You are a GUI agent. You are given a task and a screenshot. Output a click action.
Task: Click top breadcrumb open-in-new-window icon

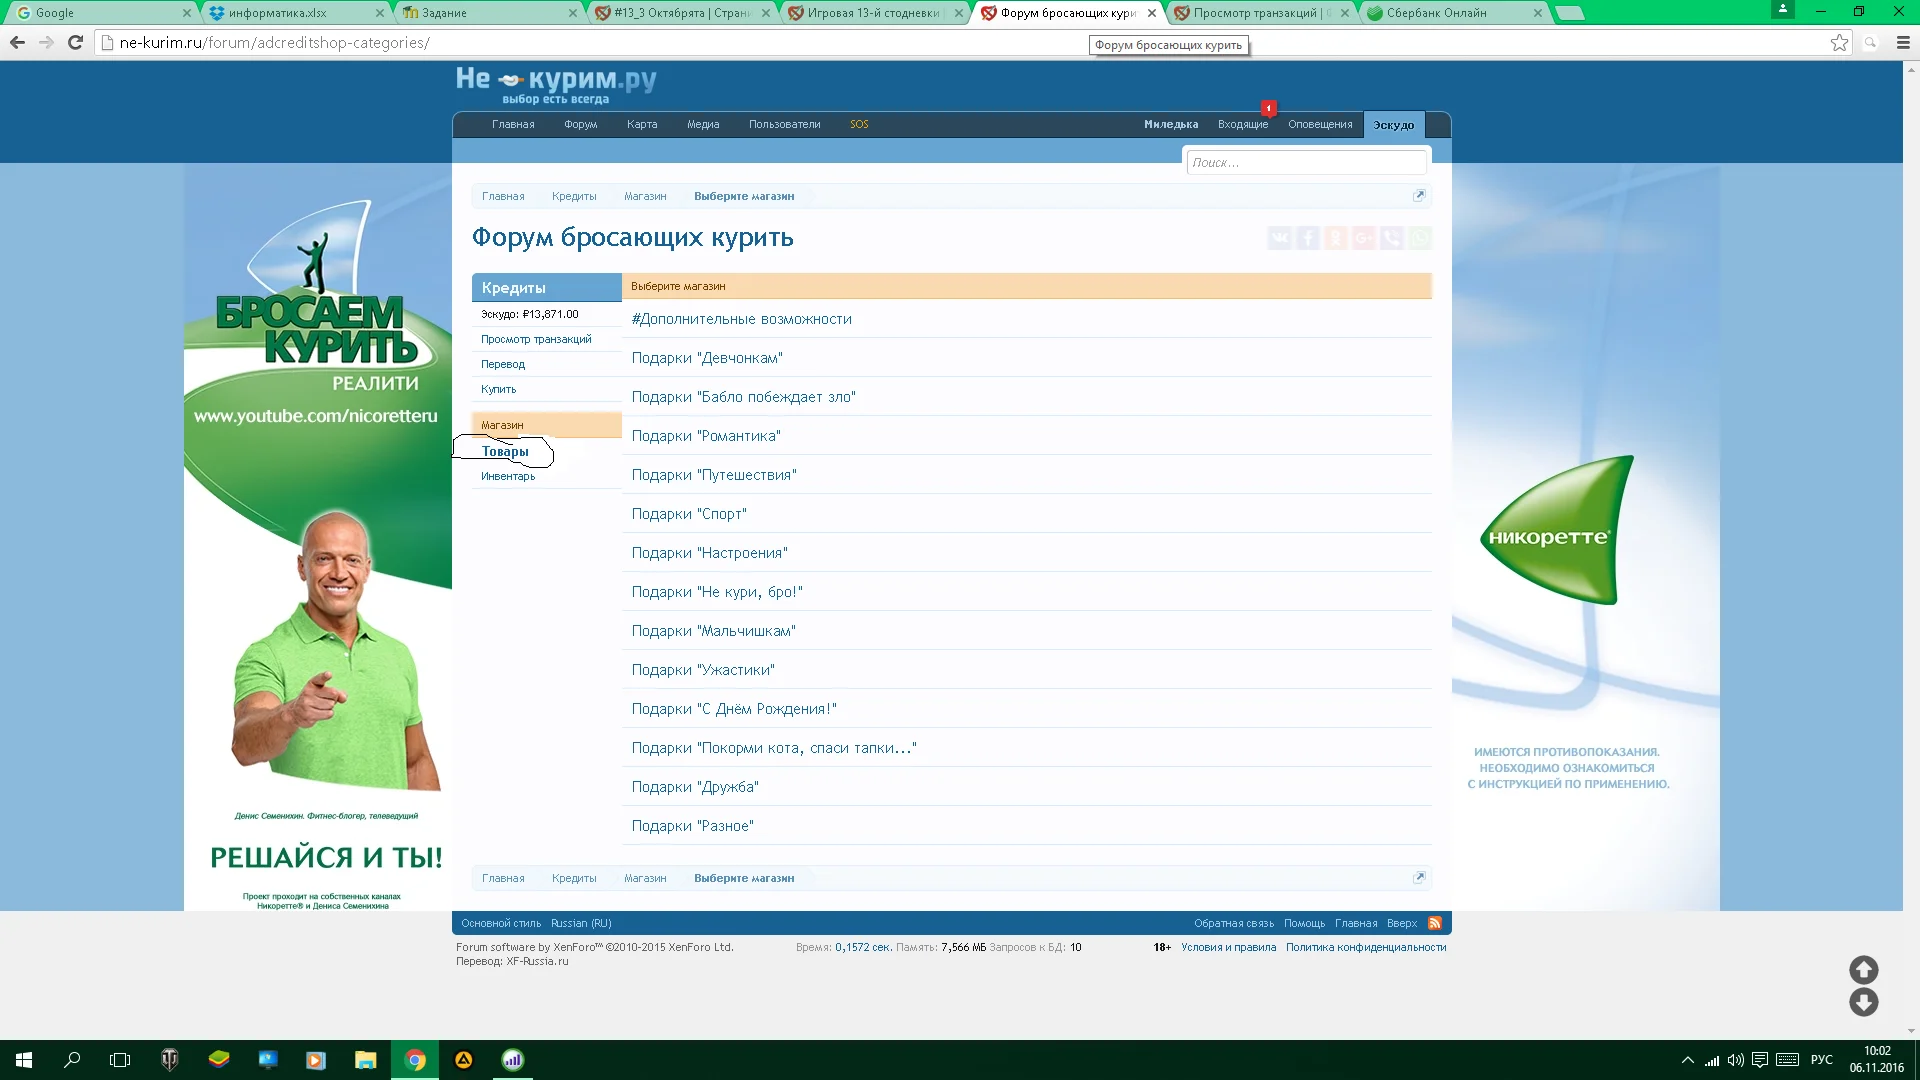click(x=1418, y=196)
